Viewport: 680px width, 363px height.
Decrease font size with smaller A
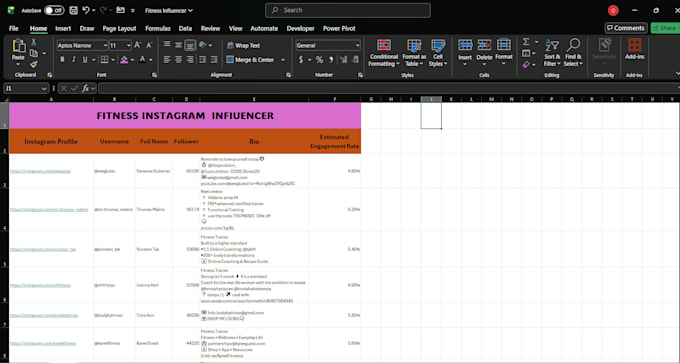[149, 45]
